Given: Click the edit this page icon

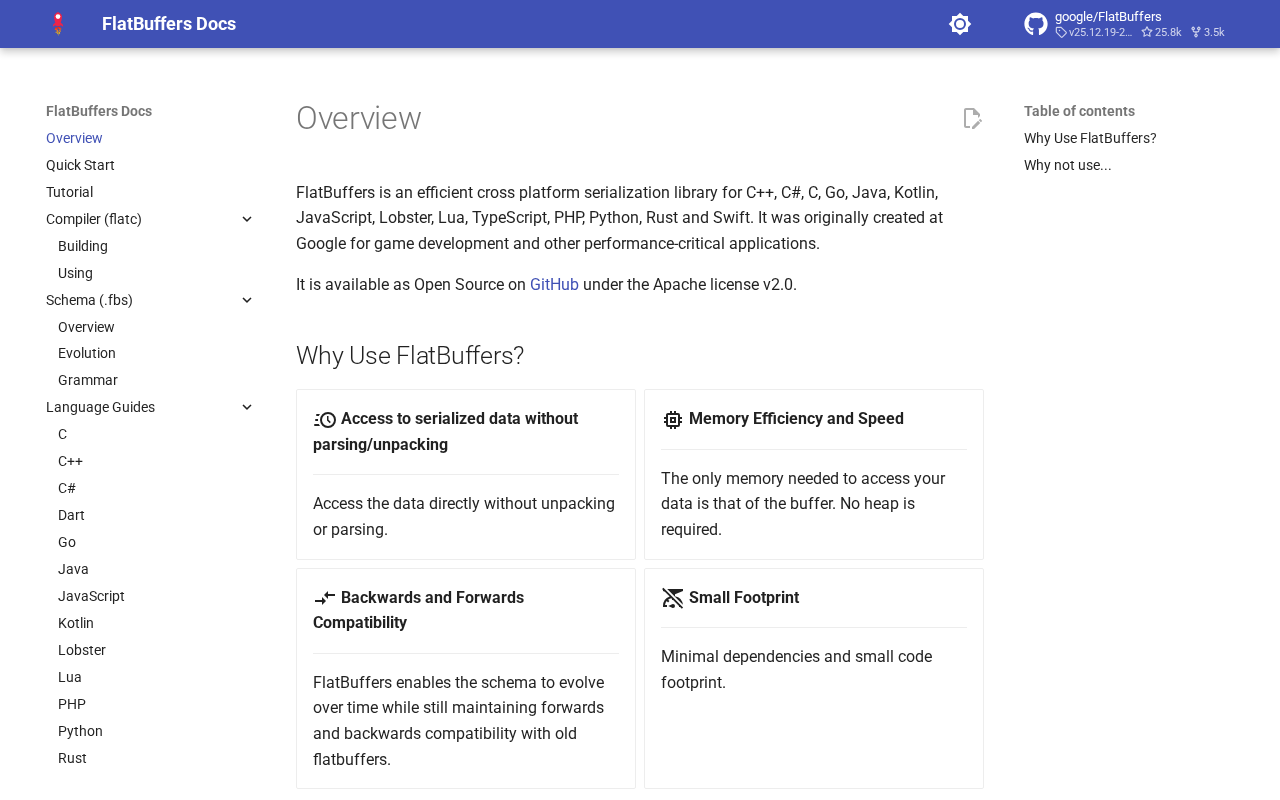Looking at the screenshot, I should (972, 119).
